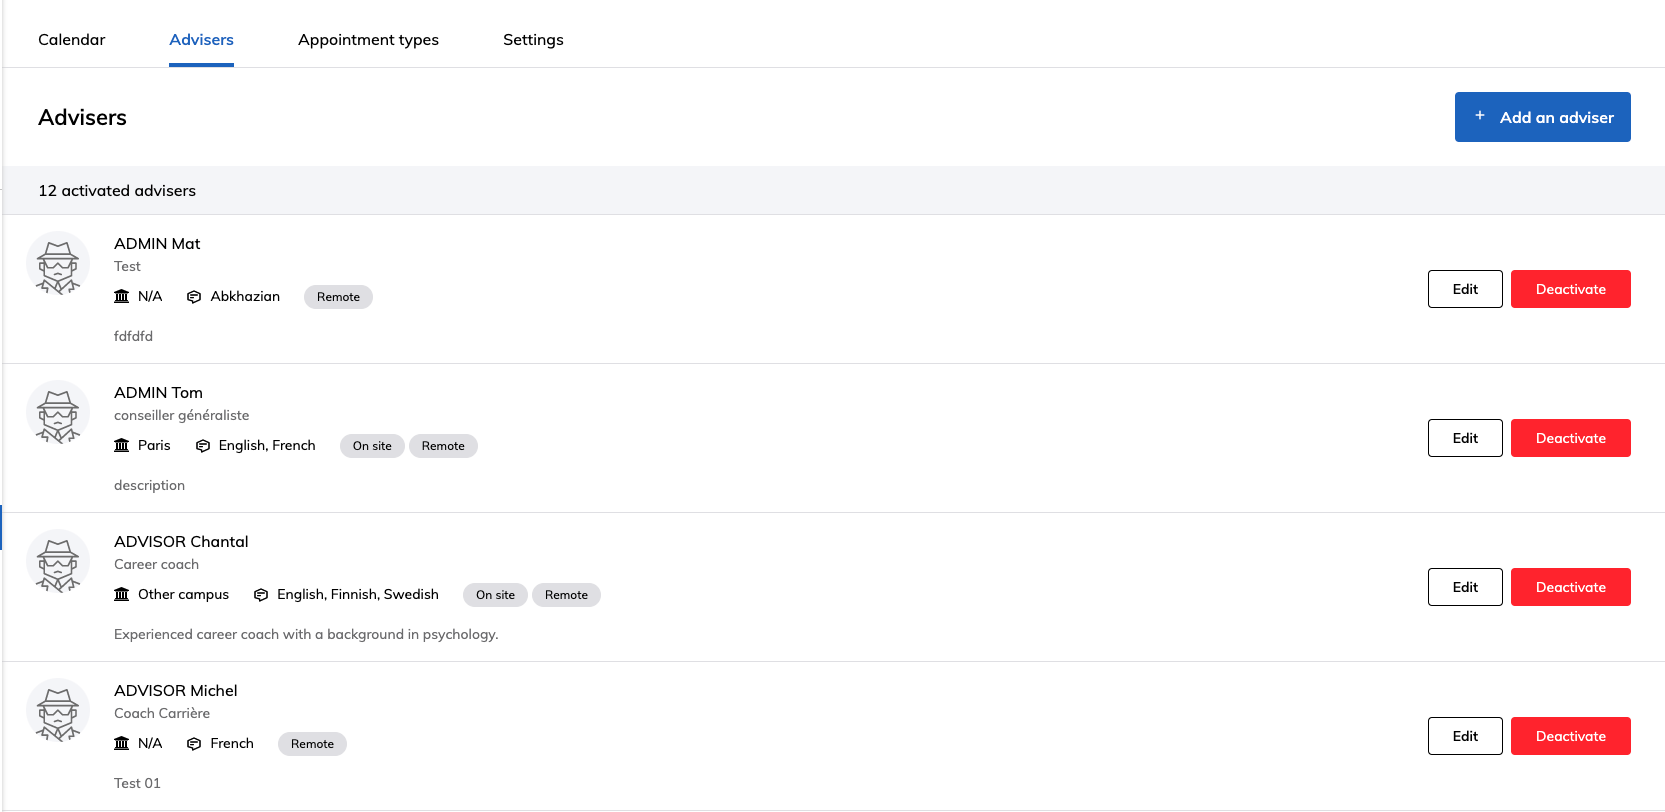Image resolution: width=1665 pixels, height=812 pixels.
Task: Click the 'Career coach' subtitle
Action: point(156,564)
